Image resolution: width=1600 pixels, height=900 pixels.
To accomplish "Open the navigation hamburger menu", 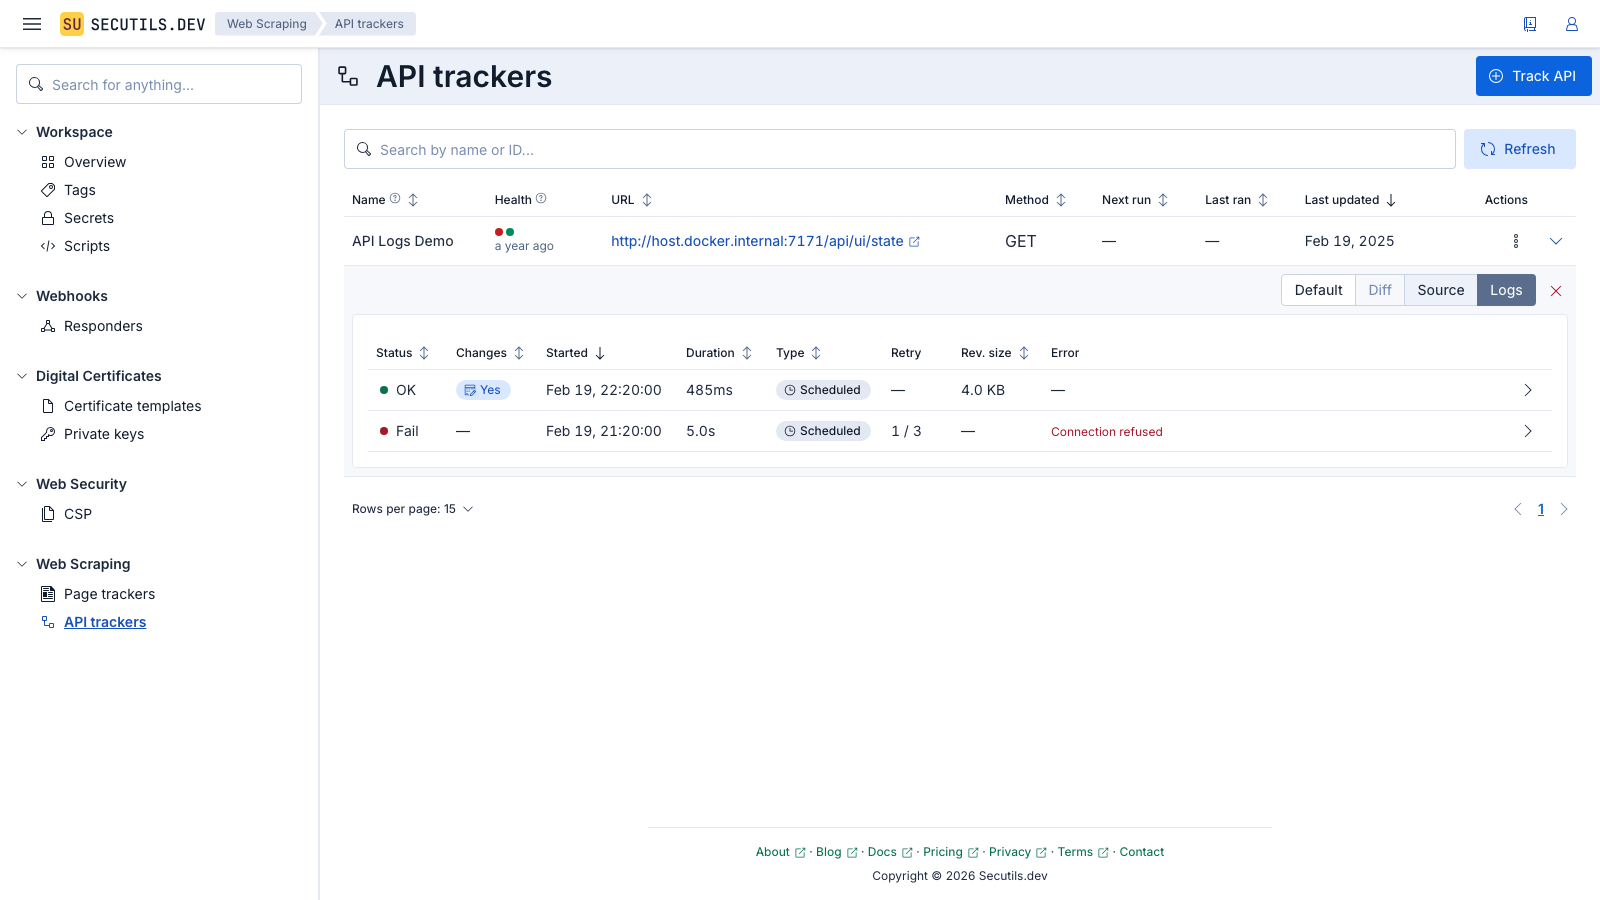I will point(31,24).
